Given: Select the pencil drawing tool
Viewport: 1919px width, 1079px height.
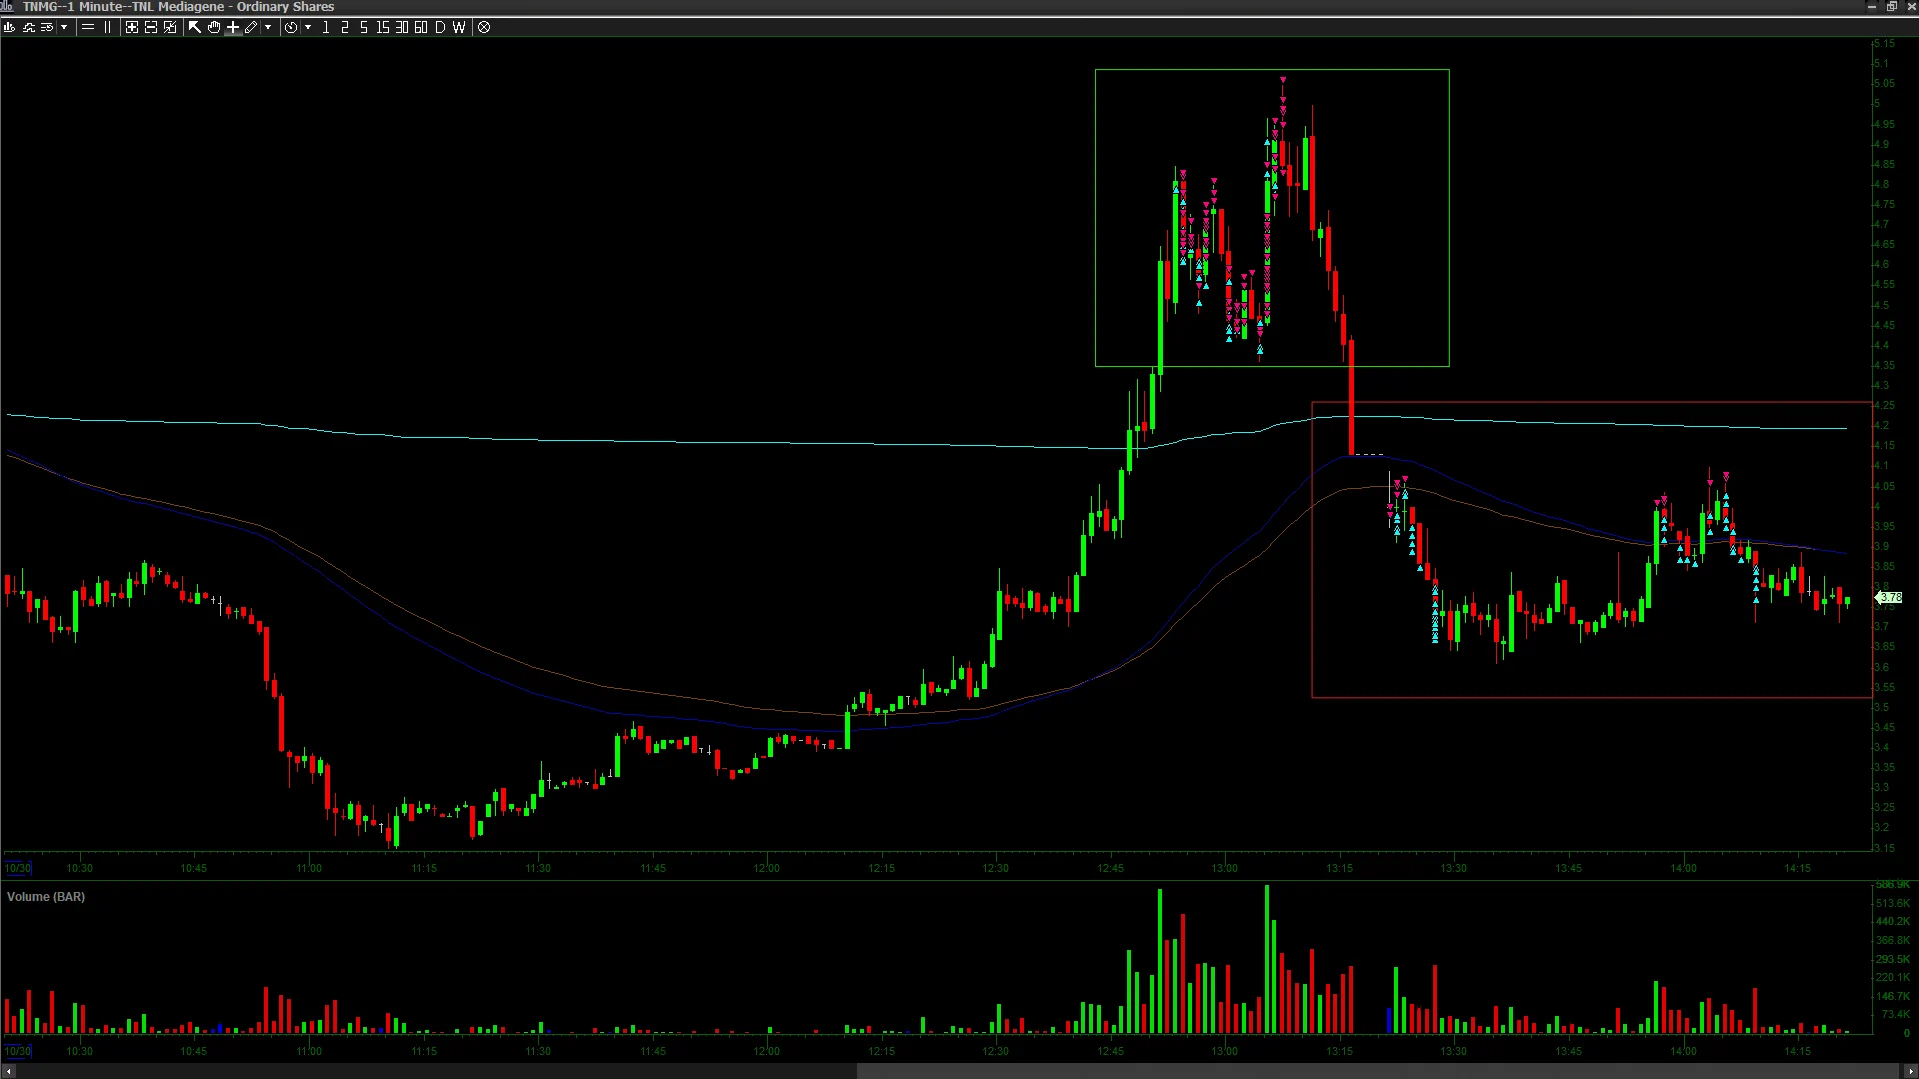Looking at the screenshot, I should click(x=251, y=27).
